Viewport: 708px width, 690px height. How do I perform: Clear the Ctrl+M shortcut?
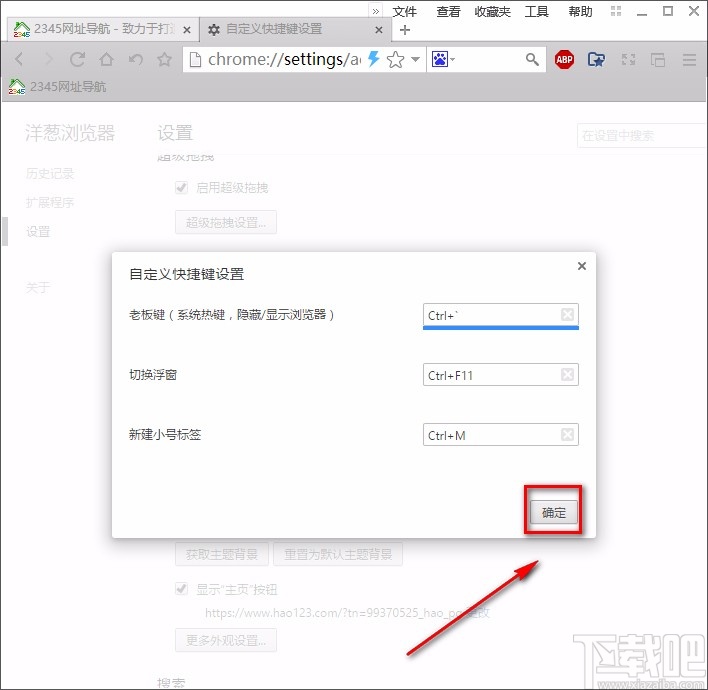(x=567, y=434)
